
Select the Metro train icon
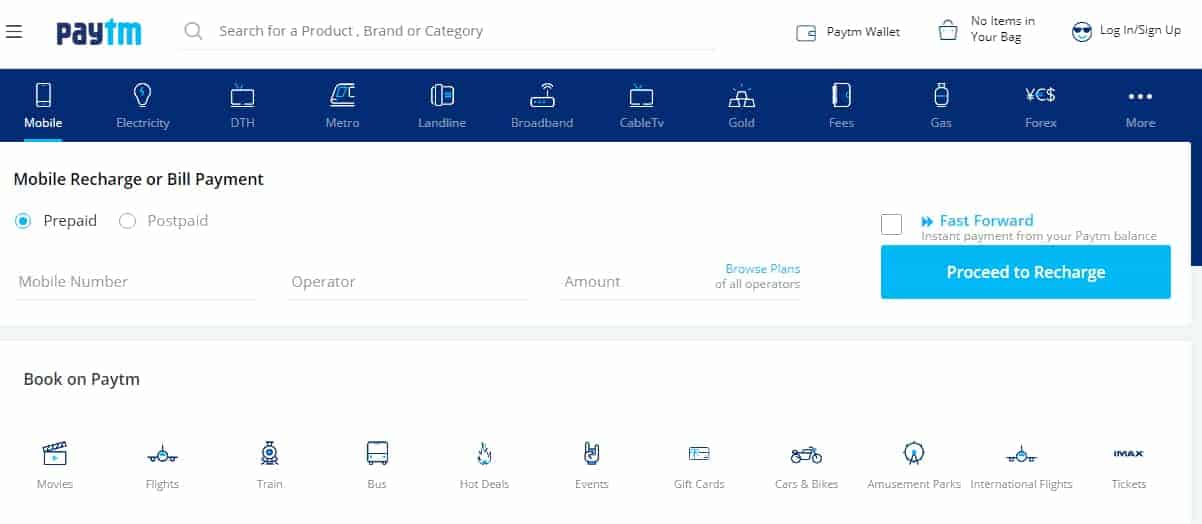point(342,95)
